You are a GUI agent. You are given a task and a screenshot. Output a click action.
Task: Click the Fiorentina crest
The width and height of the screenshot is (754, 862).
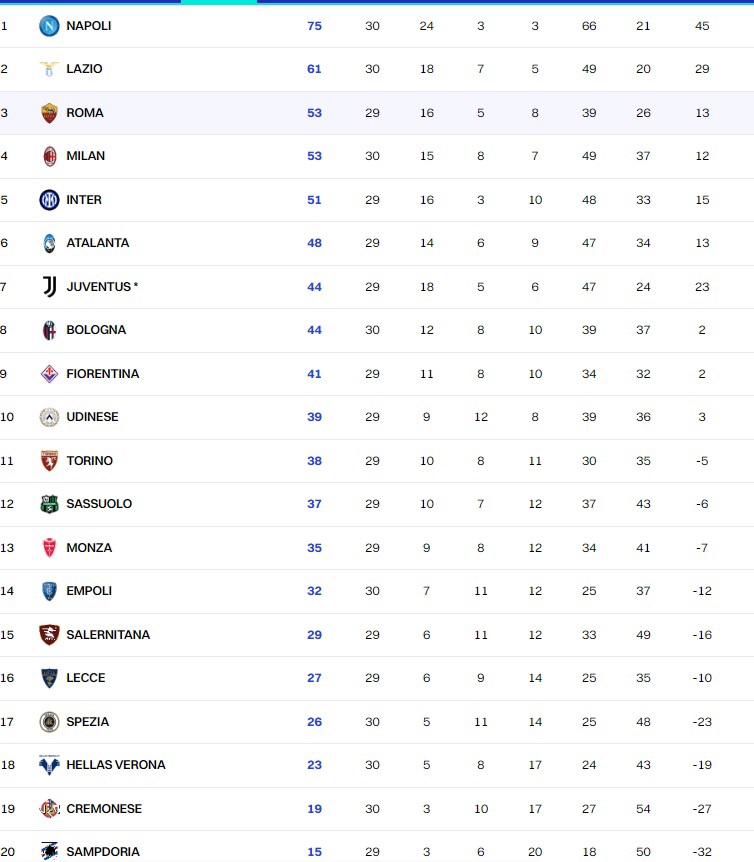(49, 374)
